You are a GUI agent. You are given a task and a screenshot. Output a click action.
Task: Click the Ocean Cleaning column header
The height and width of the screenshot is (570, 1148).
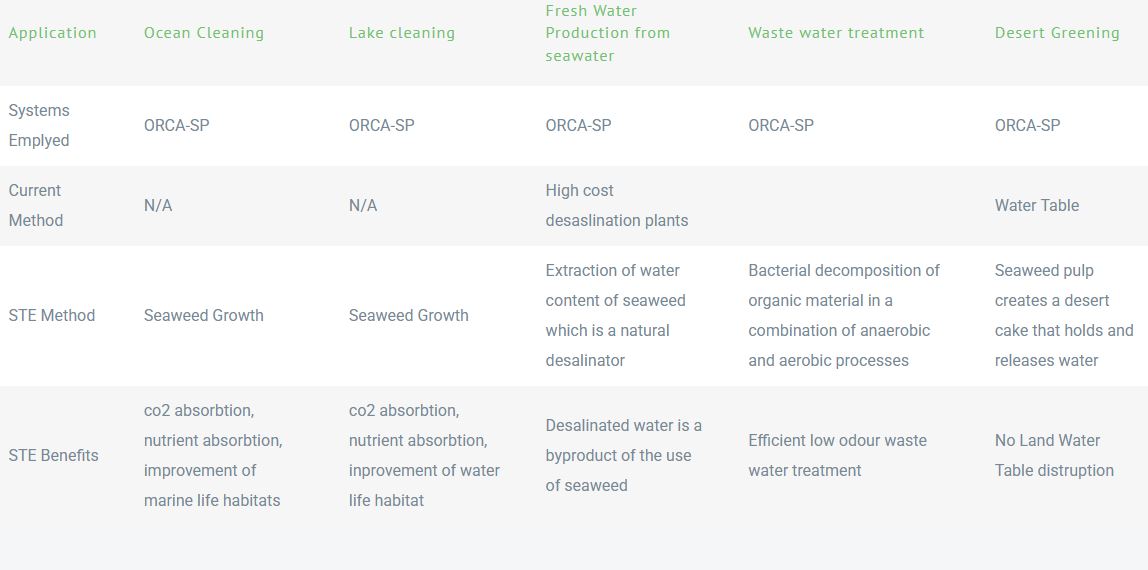click(x=204, y=33)
